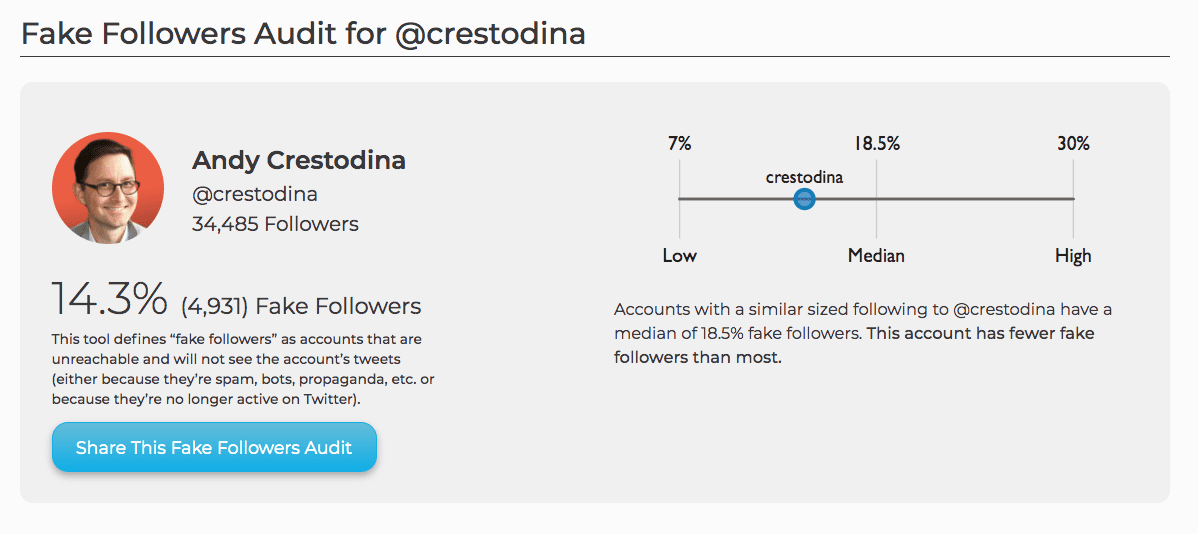Click Andy Crestodina's profile photo
The width and height of the screenshot is (1198, 534).
108,188
